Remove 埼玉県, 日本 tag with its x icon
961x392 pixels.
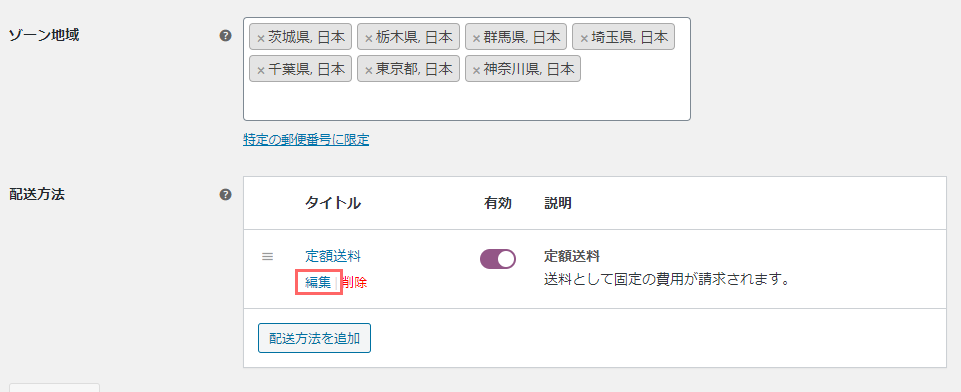(x=584, y=38)
